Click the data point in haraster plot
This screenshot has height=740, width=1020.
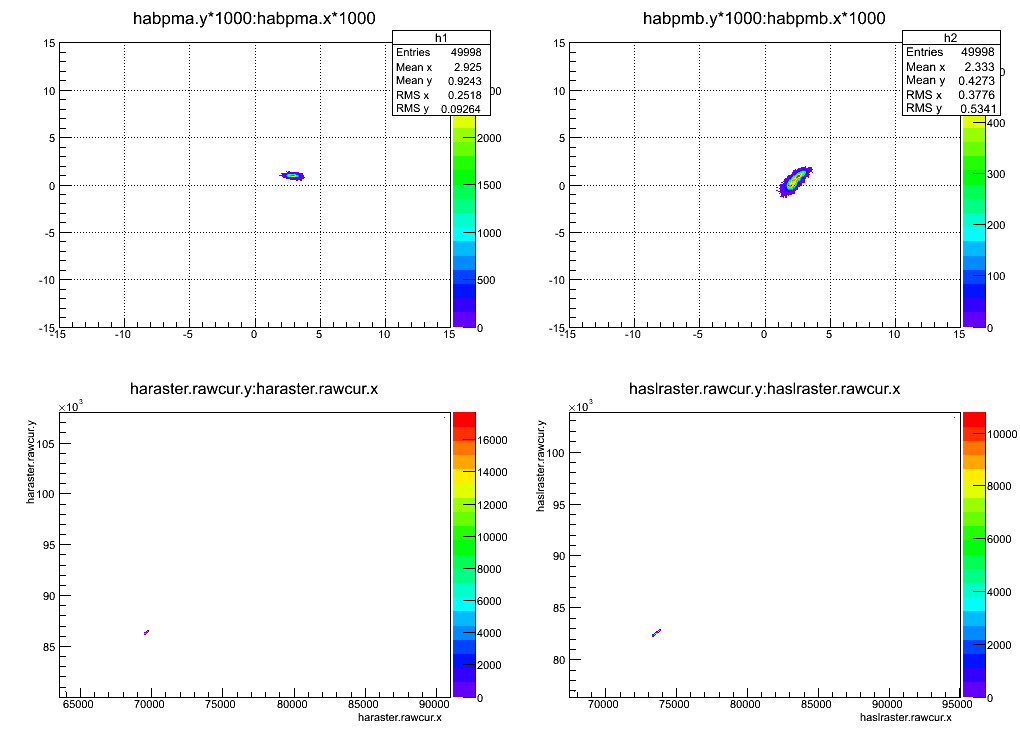pyautogui.click(x=146, y=632)
